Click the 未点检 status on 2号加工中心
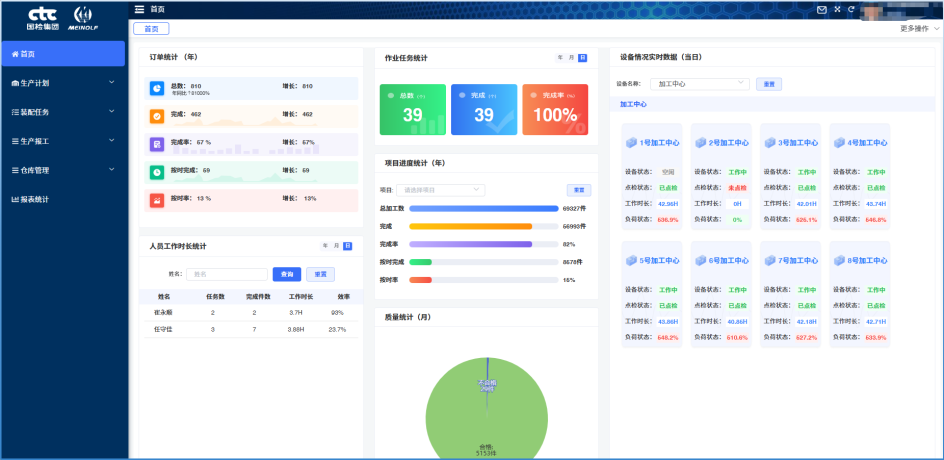Screen dimensions: 944x460 pos(738,188)
